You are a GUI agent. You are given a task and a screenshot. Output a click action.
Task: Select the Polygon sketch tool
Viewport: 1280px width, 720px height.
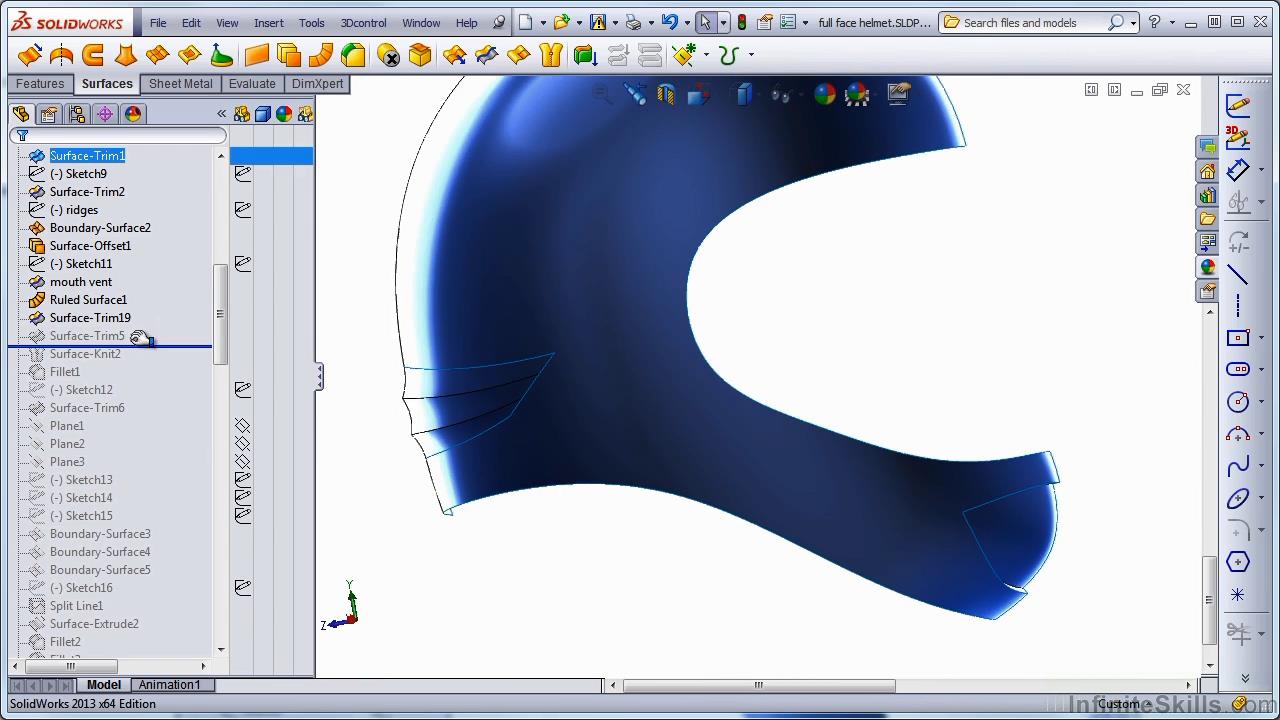tap(1238, 562)
